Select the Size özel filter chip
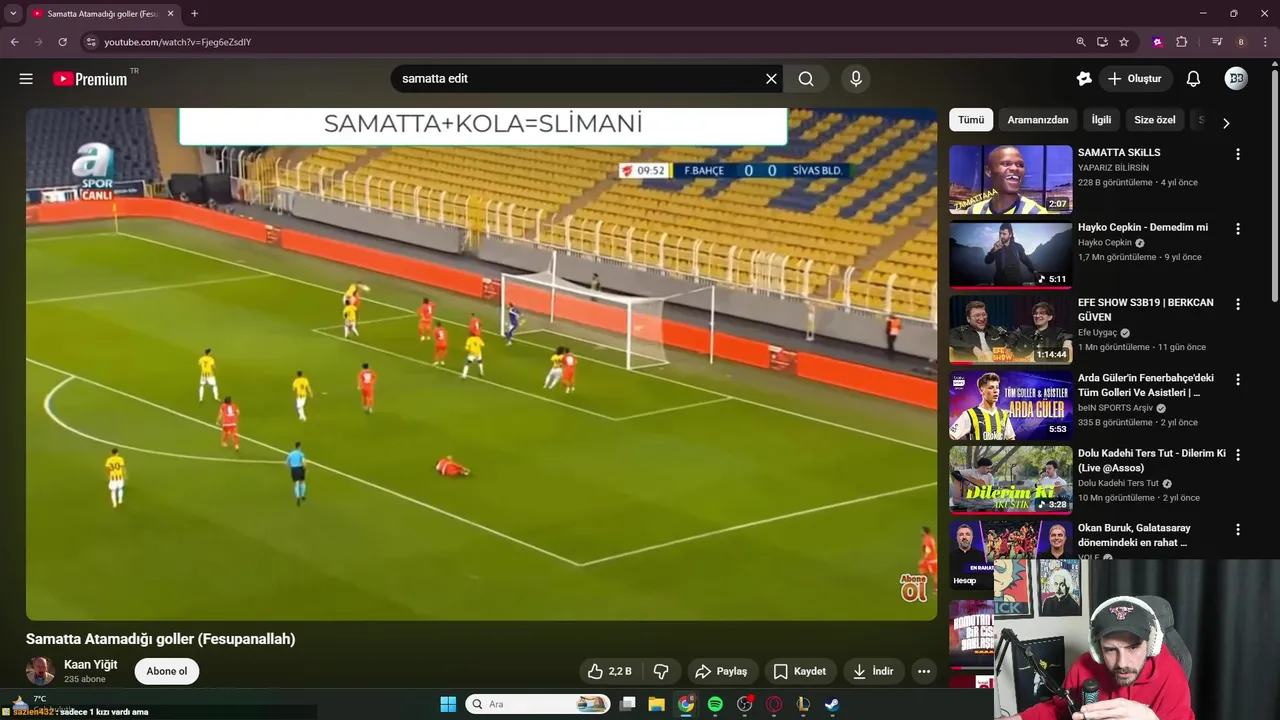The width and height of the screenshot is (1280, 720). [1155, 120]
